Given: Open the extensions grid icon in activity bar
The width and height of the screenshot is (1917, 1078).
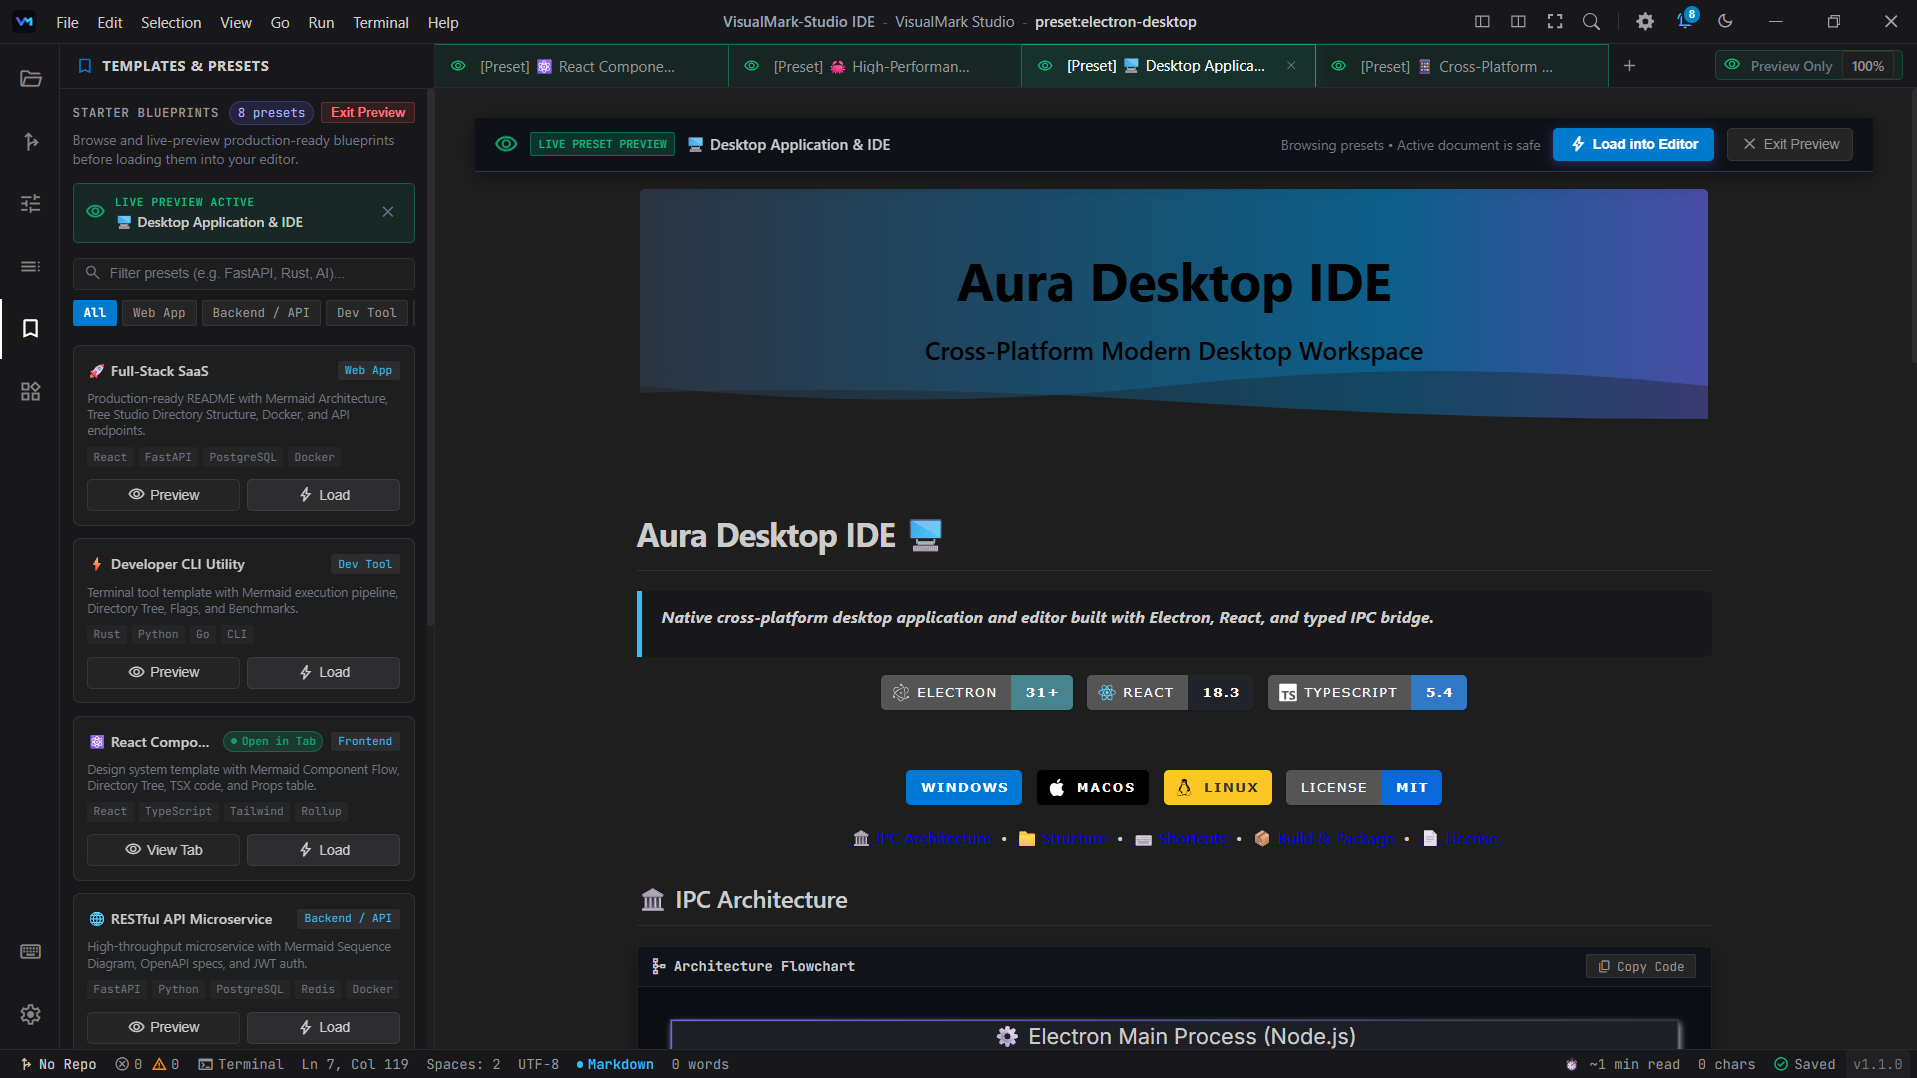Looking at the screenshot, I should coord(30,391).
